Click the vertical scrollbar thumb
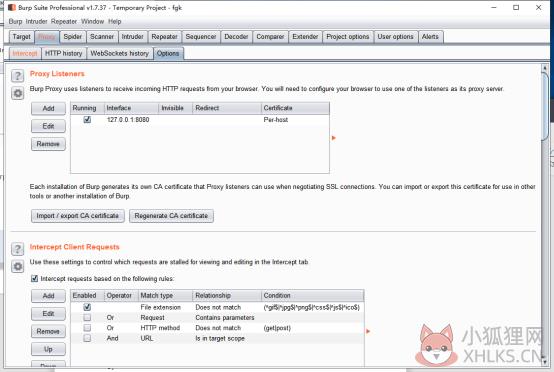554x372 pixels. 544,106
